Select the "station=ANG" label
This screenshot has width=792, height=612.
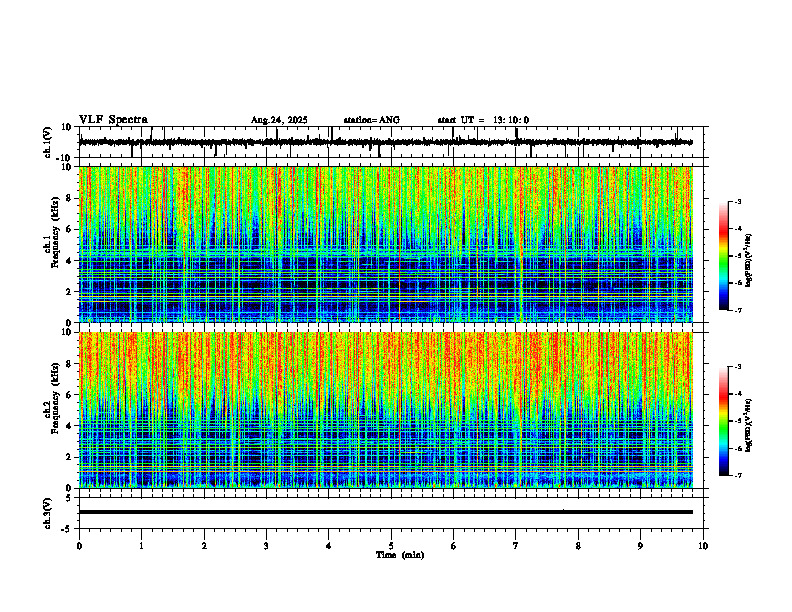[x=371, y=120]
